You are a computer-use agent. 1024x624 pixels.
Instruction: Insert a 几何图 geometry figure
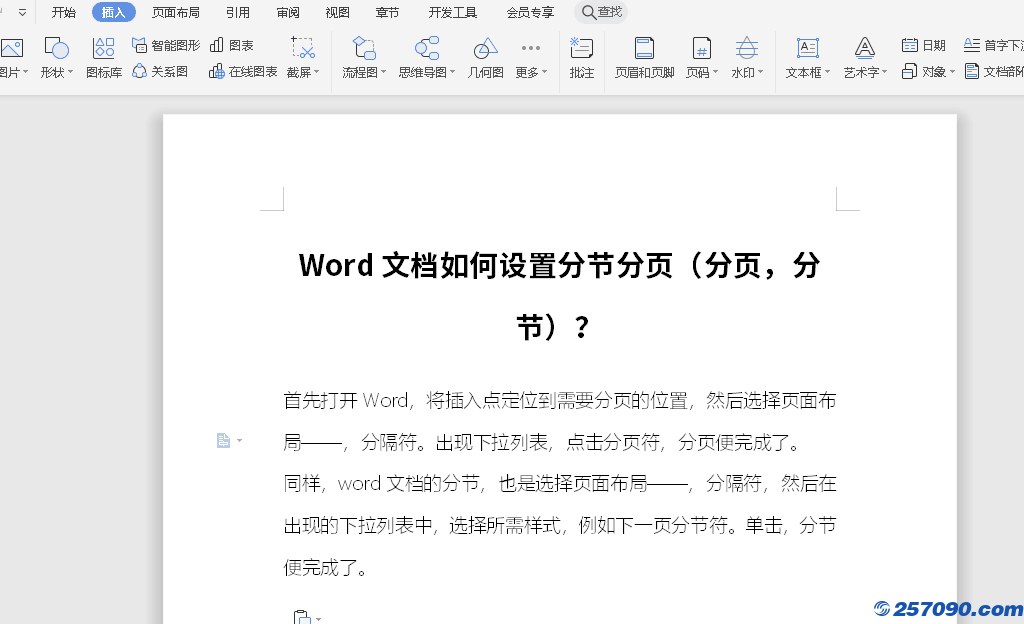click(x=485, y=57)
